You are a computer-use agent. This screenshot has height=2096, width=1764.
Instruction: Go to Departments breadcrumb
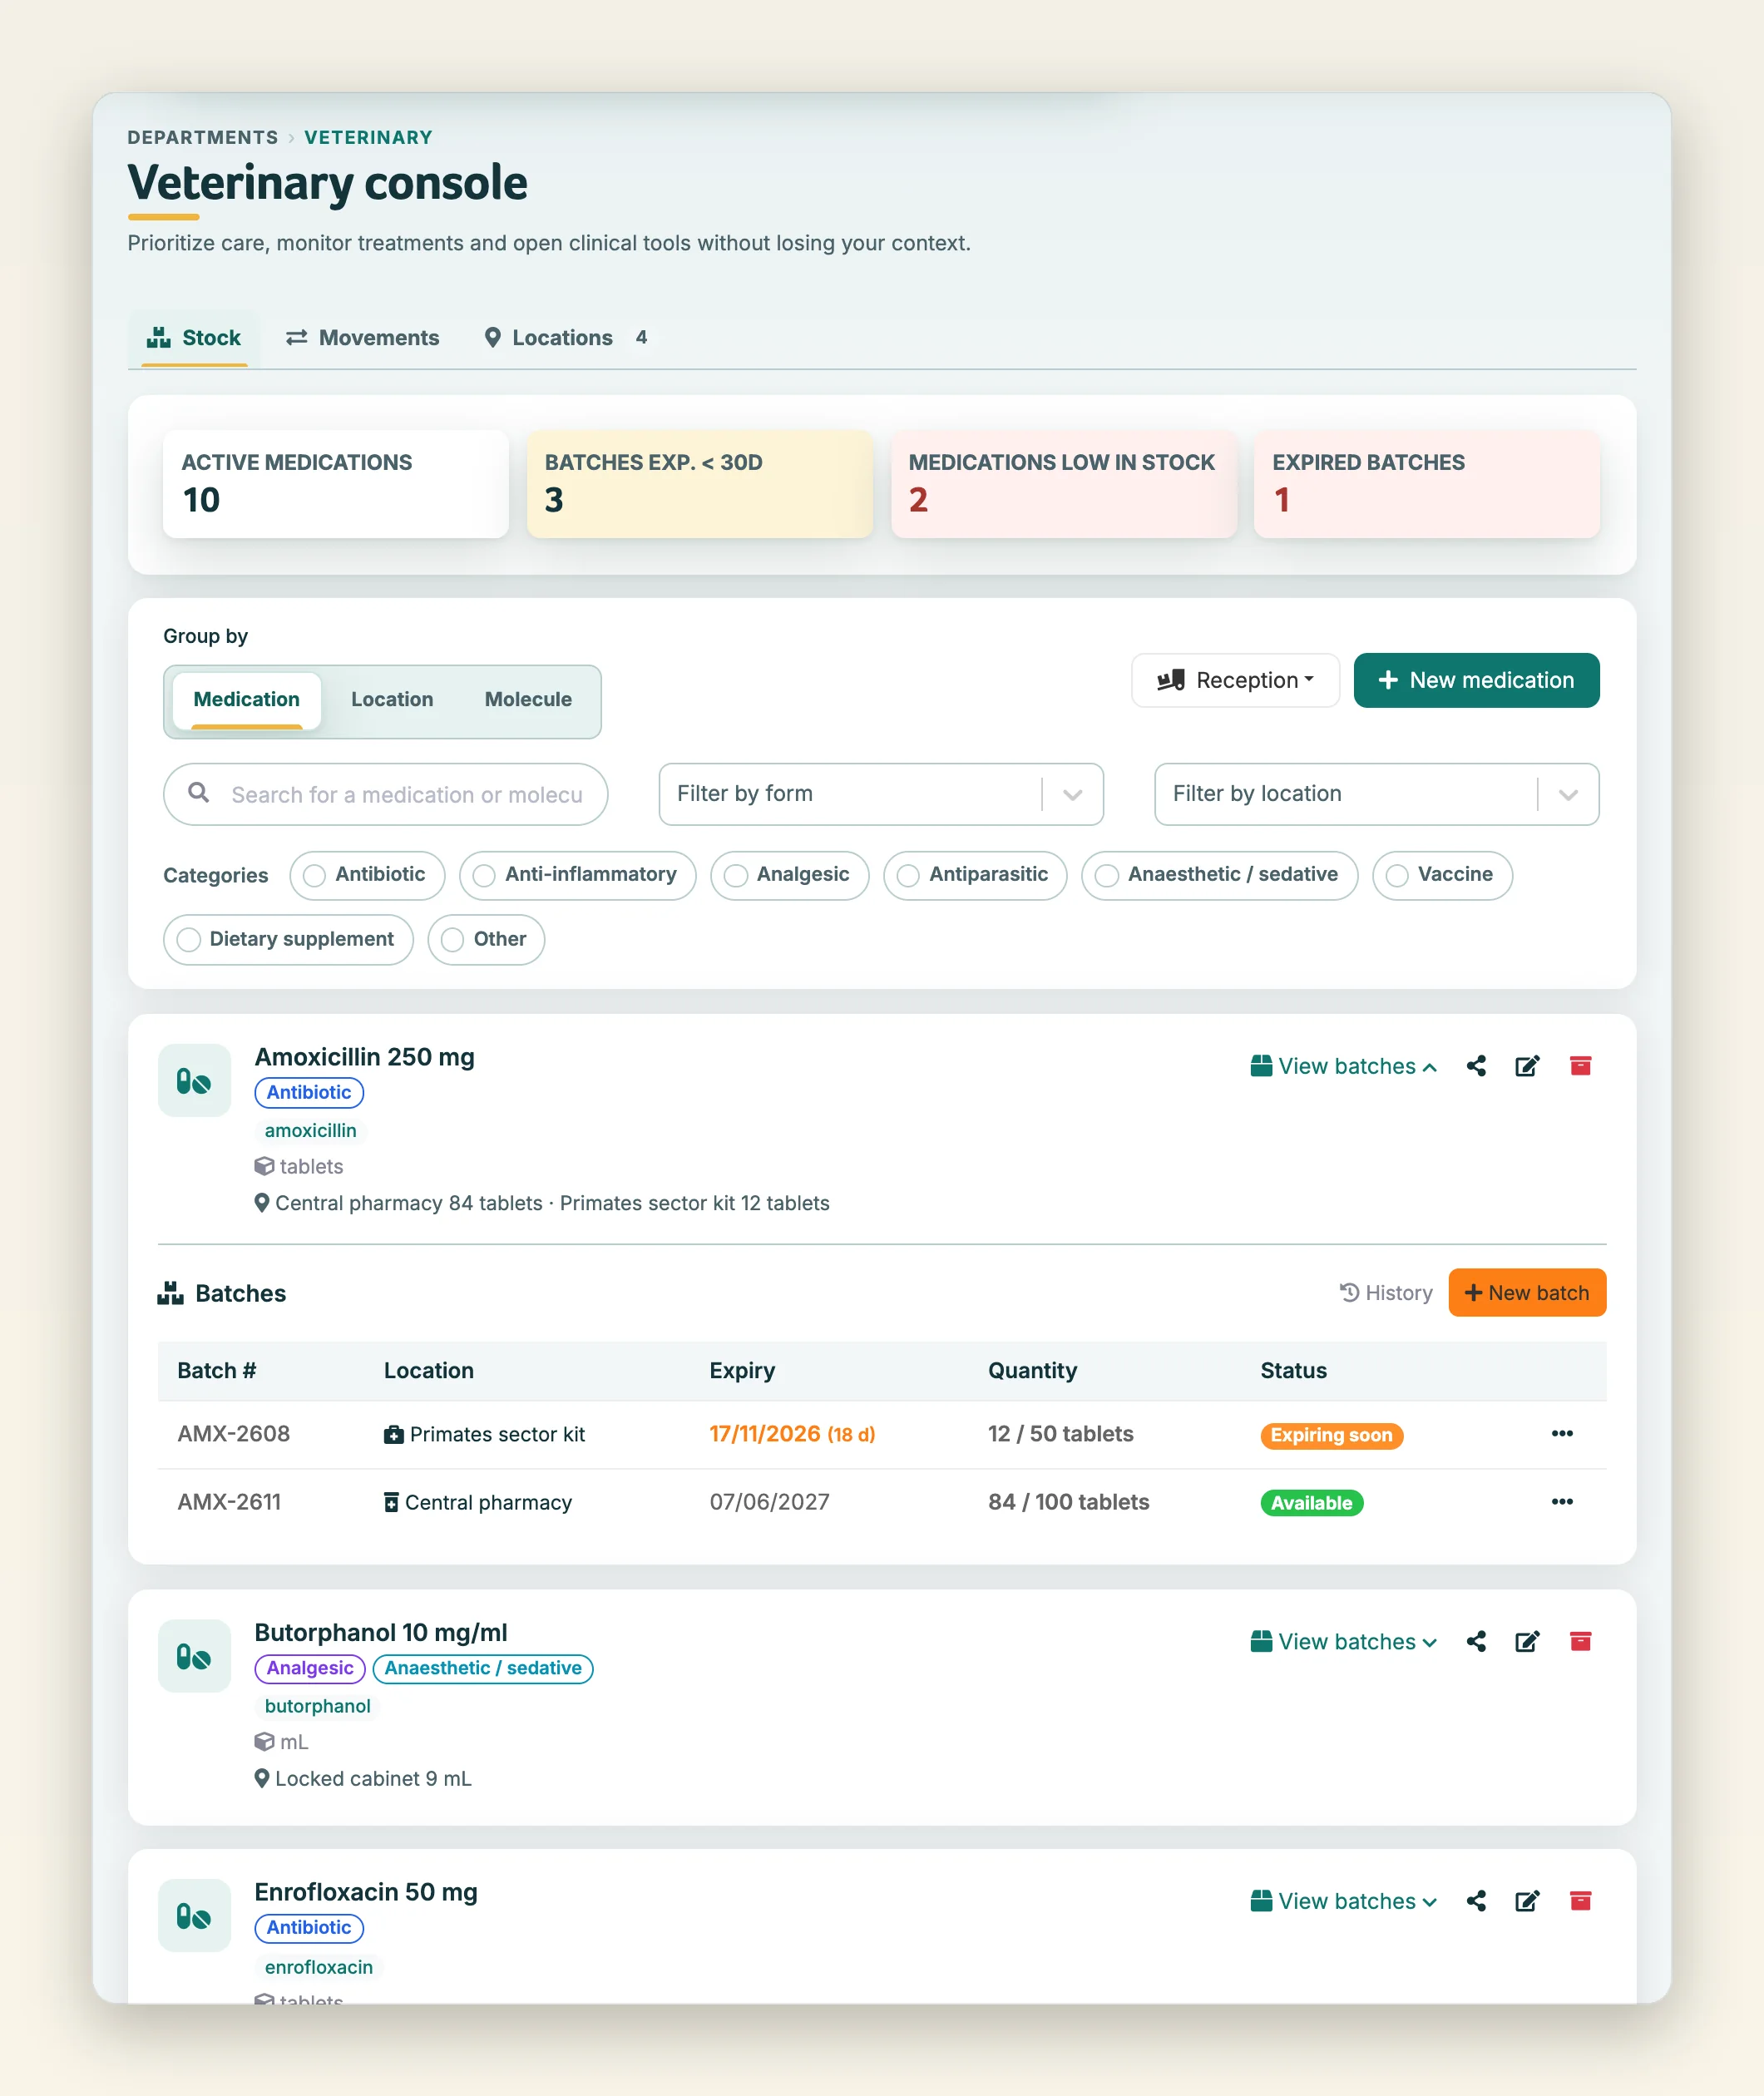203,137
